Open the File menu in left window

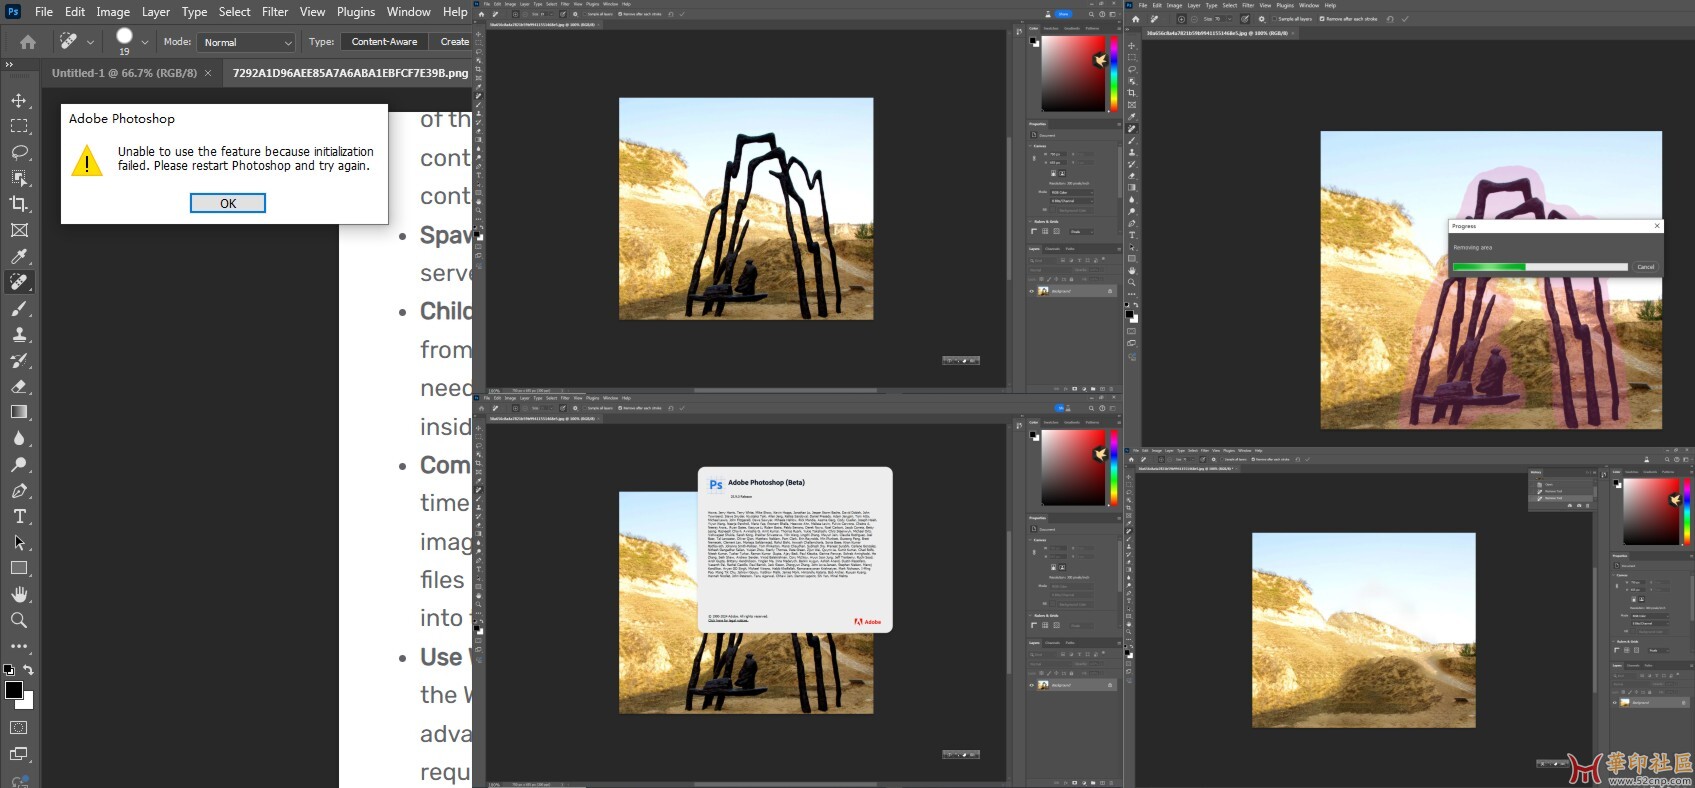pos(44,12)
